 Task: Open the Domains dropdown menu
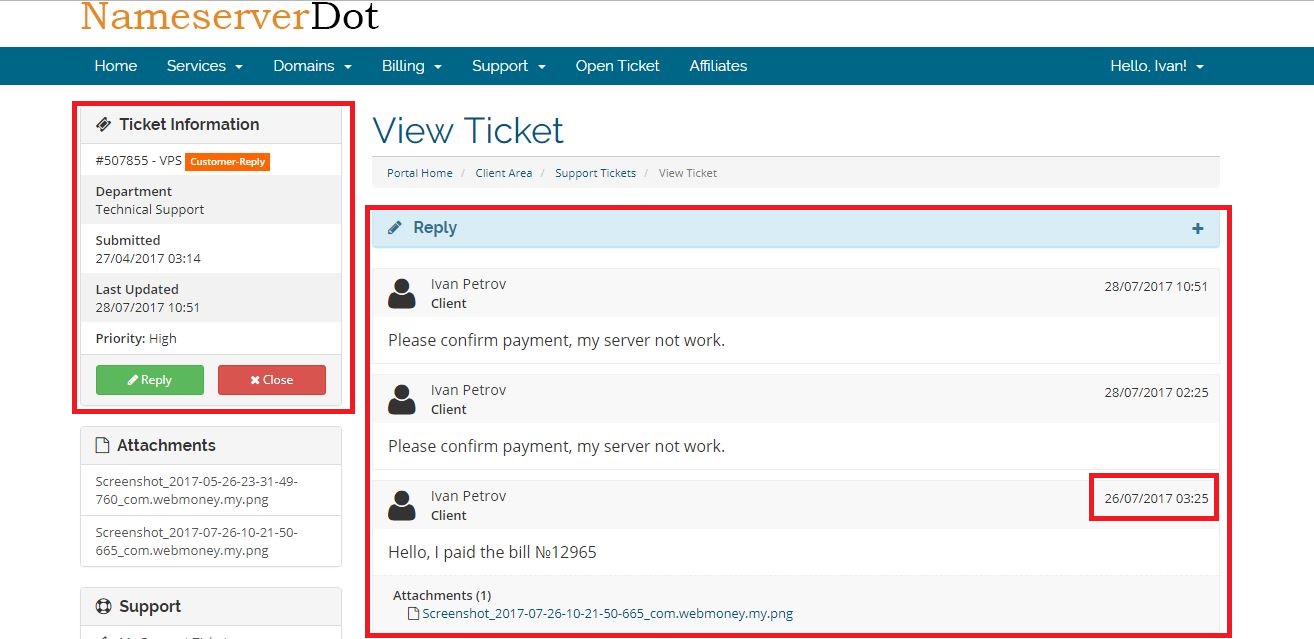coord(312,66)
